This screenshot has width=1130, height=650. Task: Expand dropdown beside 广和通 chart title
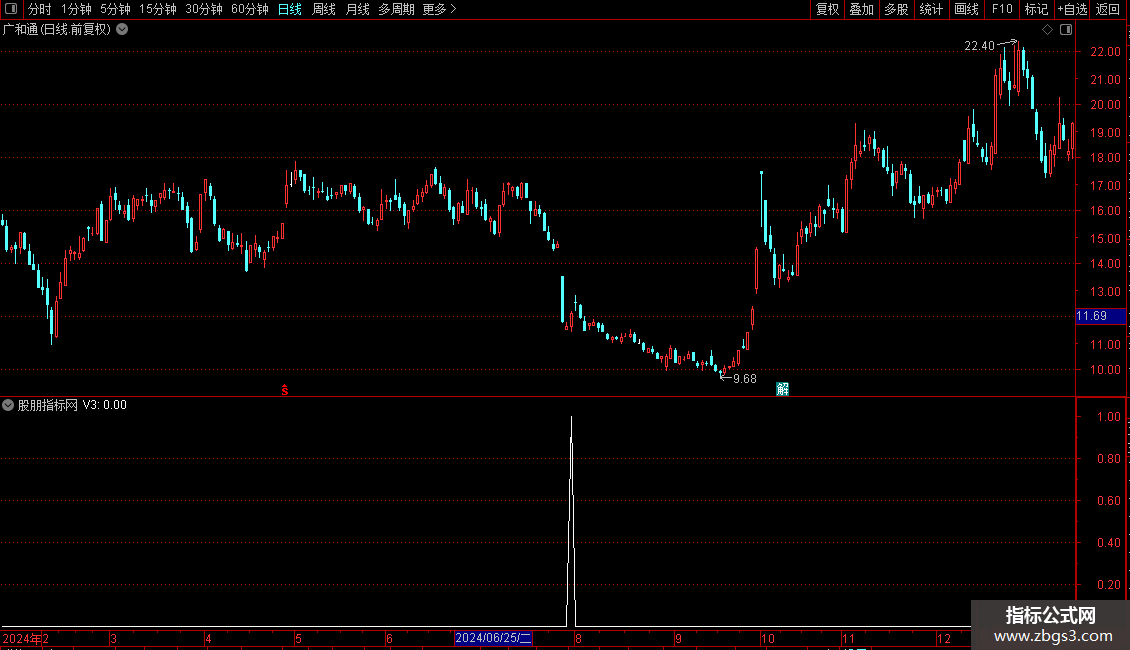[x=123, y=29]
